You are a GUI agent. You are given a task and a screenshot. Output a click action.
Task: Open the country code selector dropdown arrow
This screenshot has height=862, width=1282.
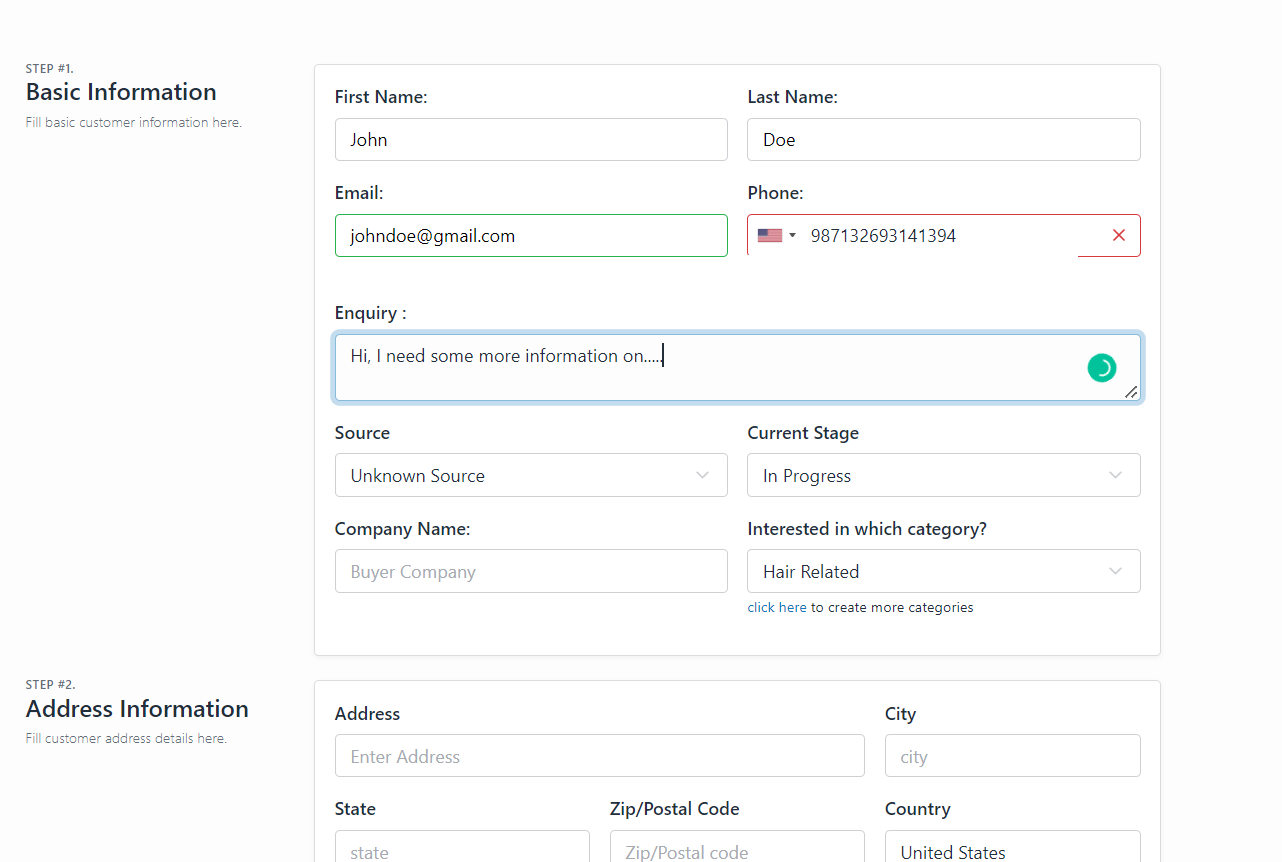[792, 235]
